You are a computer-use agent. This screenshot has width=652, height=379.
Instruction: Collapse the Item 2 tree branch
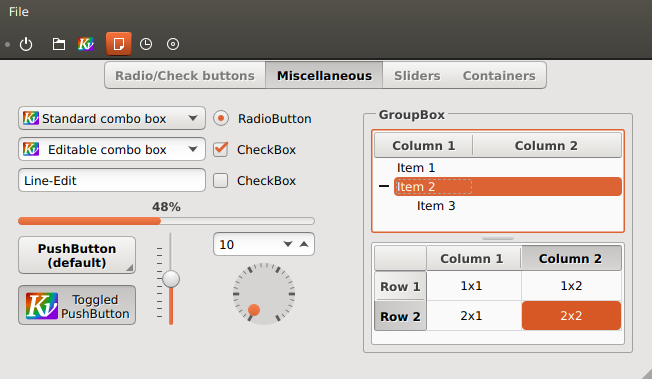tap(384, 186)
